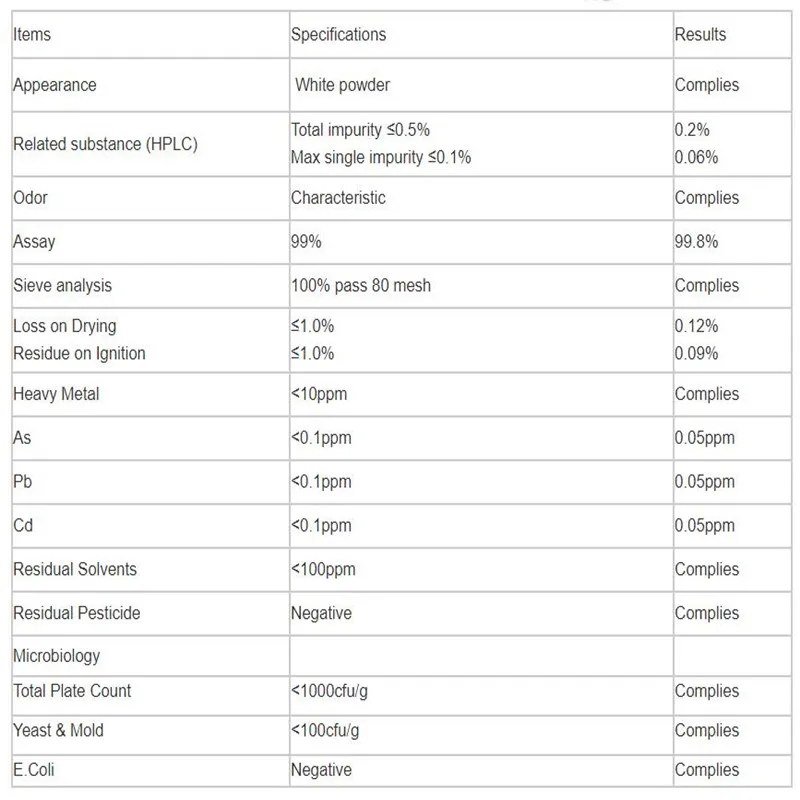
Task: Click the Sieve analysis item cell
Action: click(62, 286)
